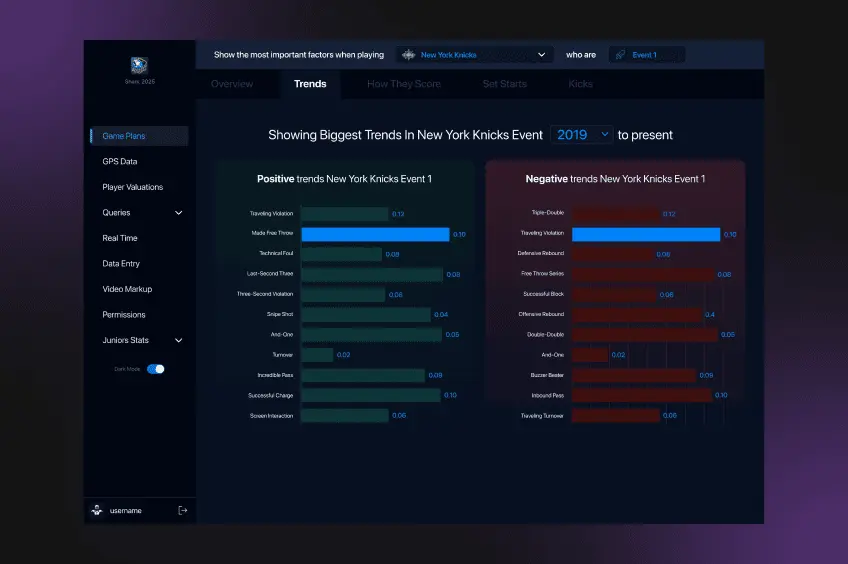Open Player Valuations in the sidebar

tap(132, 187)
